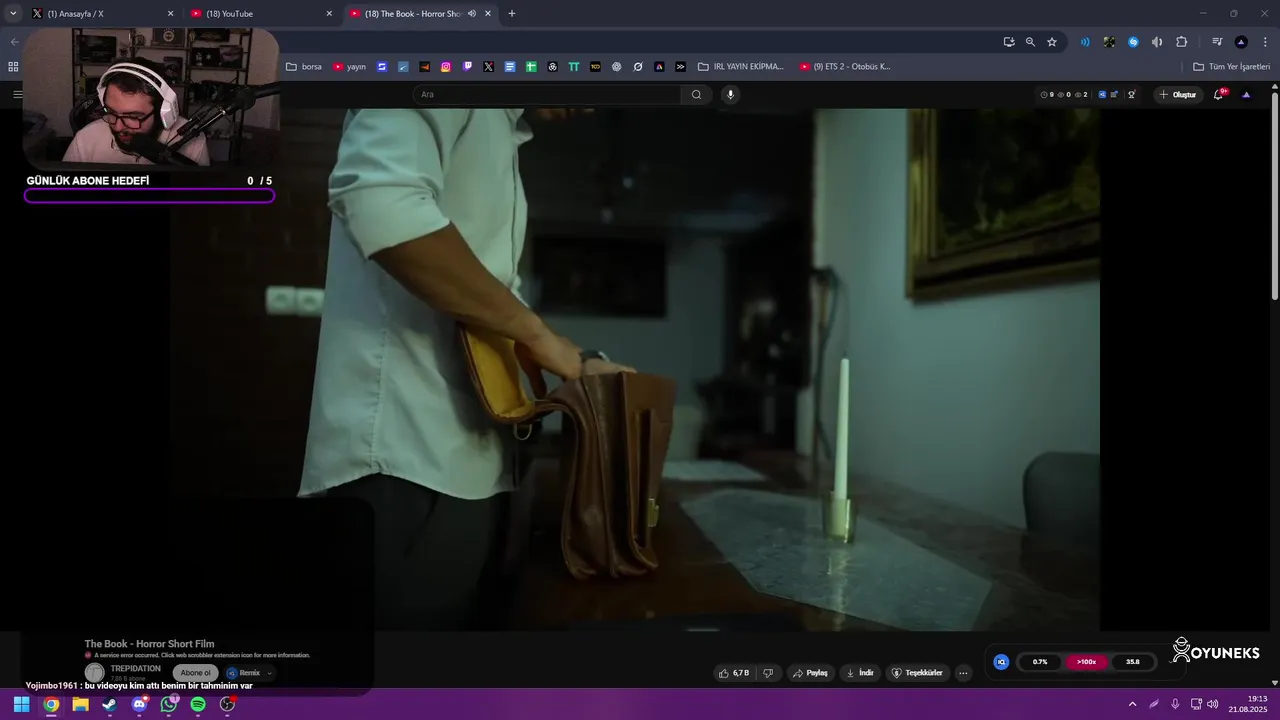
Task: Open the TREPIDATION channel link
Action: pos(135,668)
